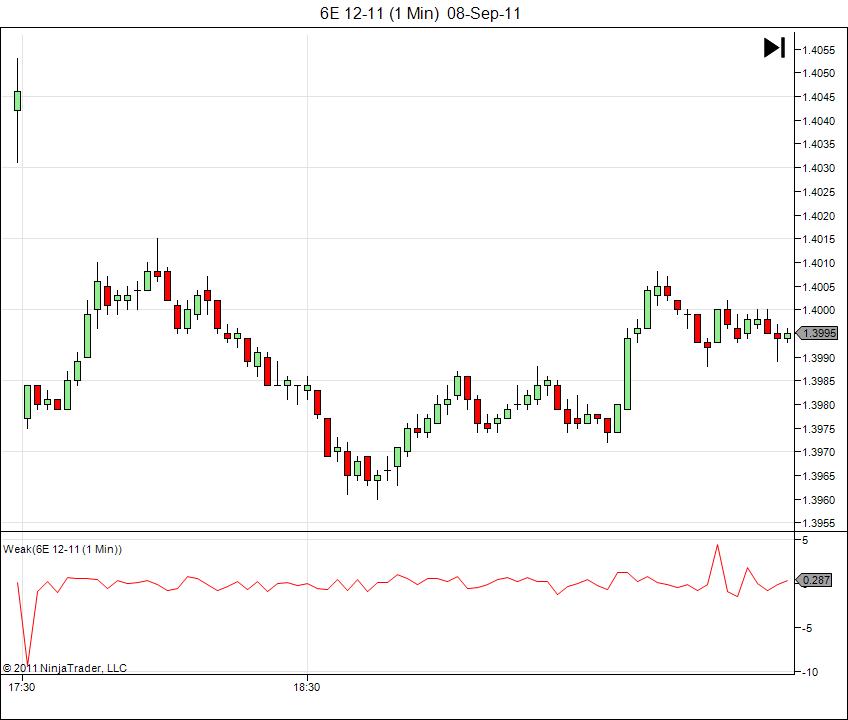The image size is (848, 720).
Task: Click the 1.4015 price axis label
Action: point(818,239)
